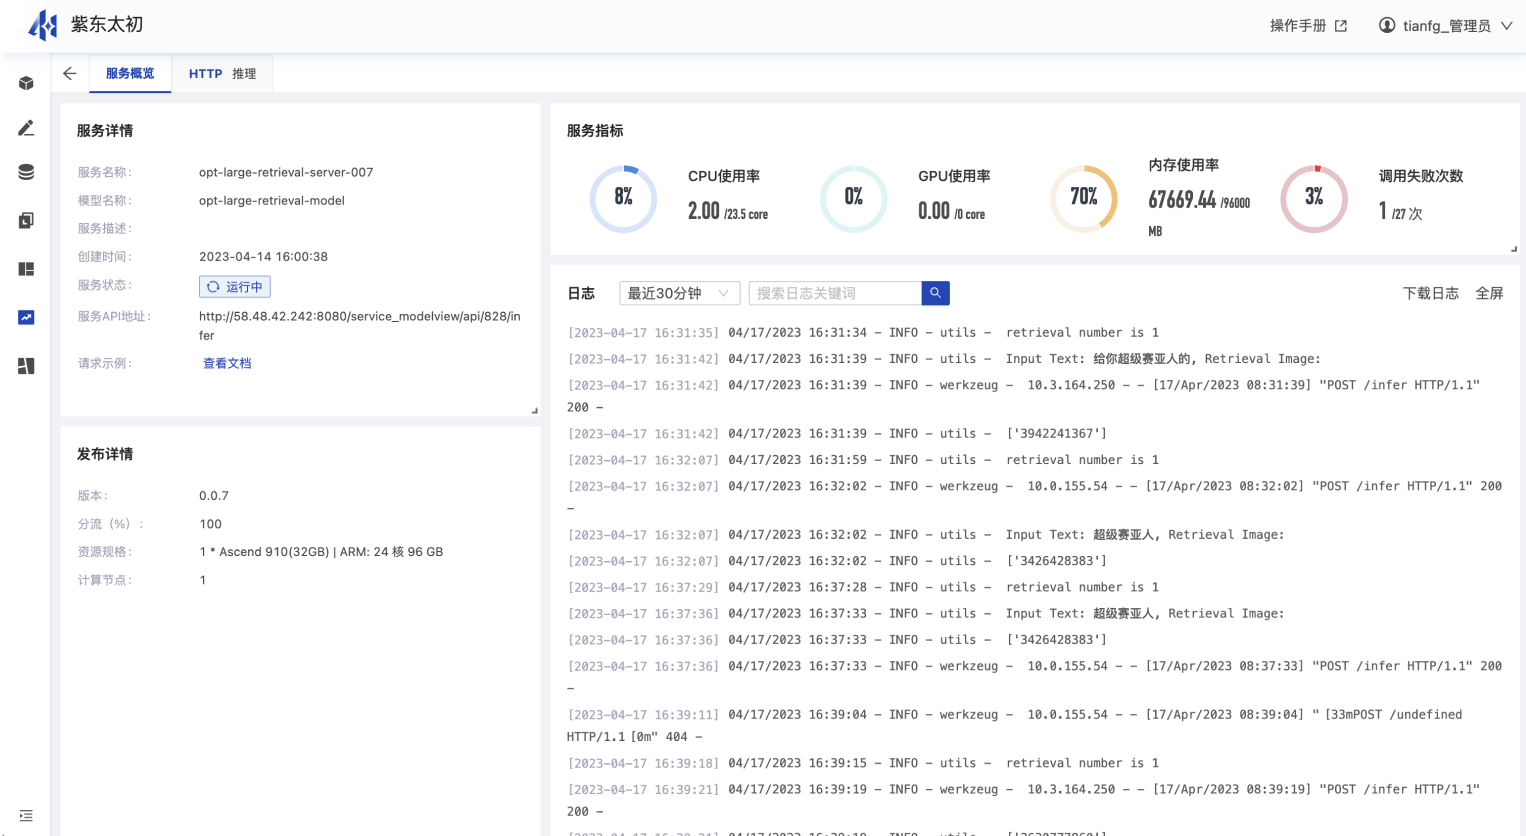Click service name opt-large-retrieval-server-007

286,172
